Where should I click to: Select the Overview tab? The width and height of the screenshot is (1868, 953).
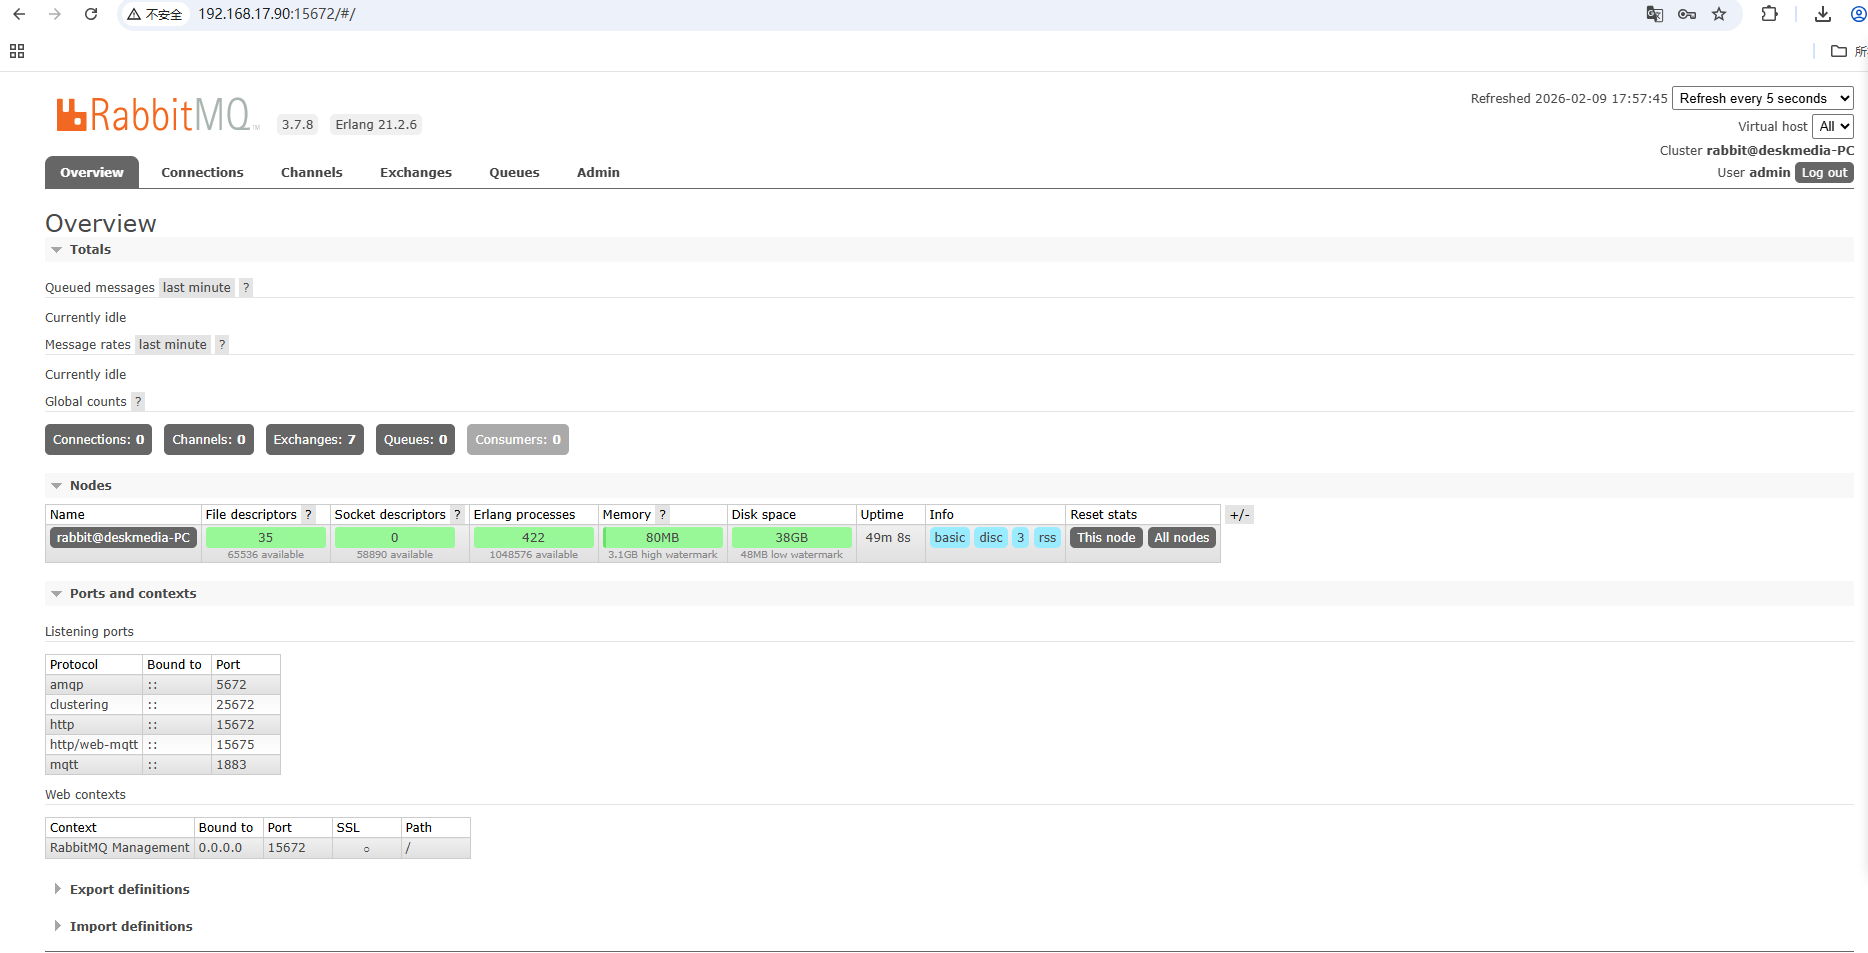click(x=92, y=173)
